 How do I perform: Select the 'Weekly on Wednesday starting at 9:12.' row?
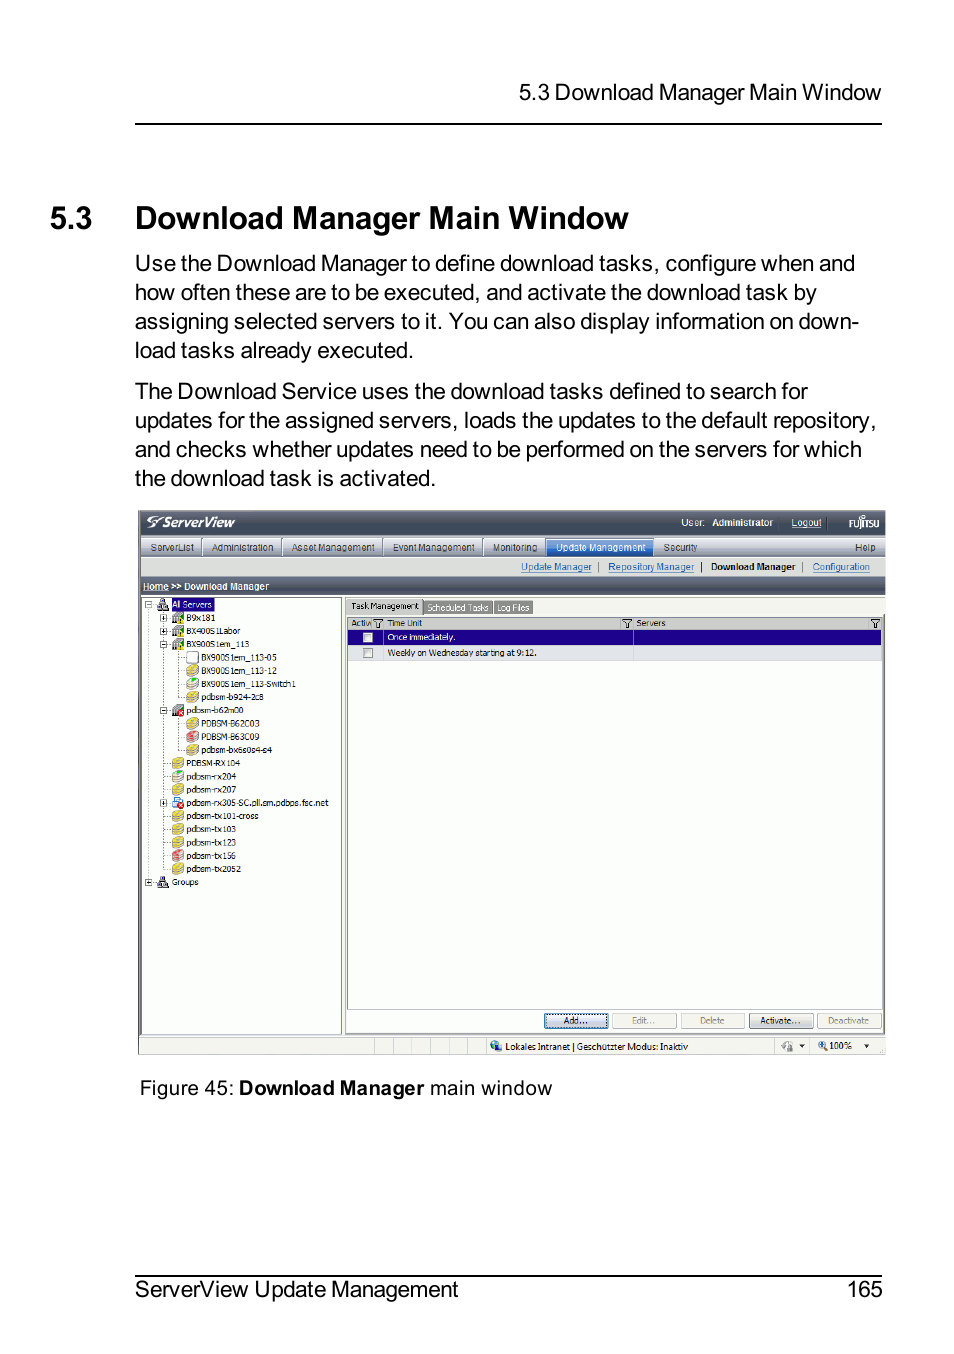(x=614, y=653)
